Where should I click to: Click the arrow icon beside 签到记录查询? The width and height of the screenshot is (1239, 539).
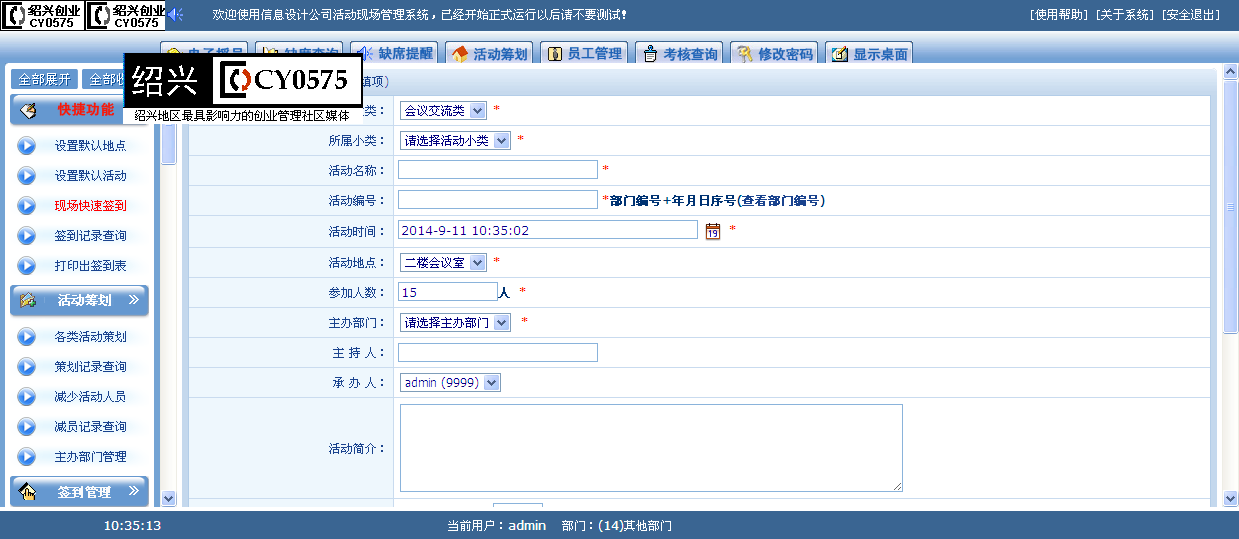pyautogui.click(x=27, y=235)
